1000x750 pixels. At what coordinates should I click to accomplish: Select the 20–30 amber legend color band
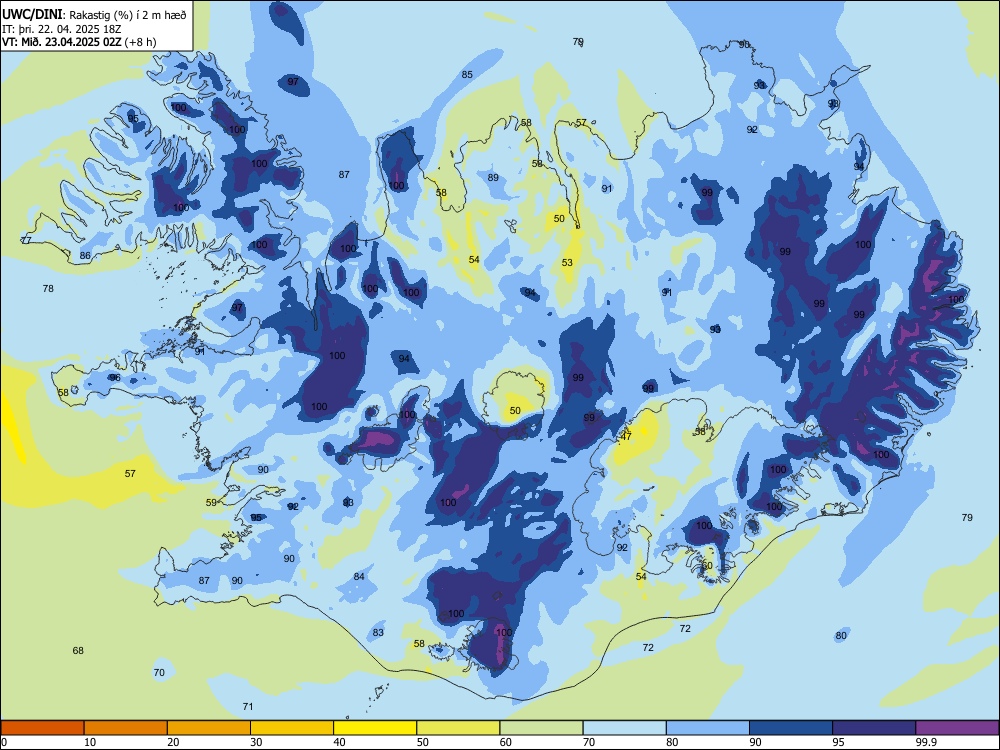tap(209, 728)
